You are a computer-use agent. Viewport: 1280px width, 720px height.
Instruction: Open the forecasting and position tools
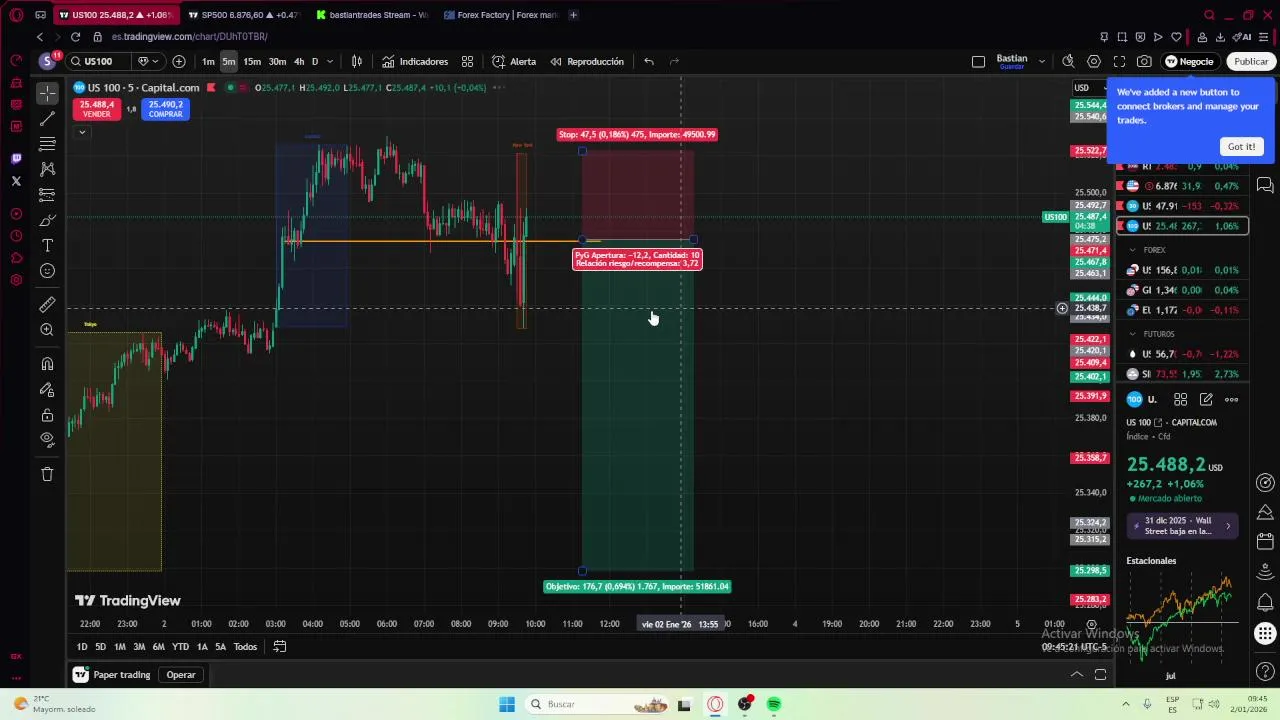[47, 195]
